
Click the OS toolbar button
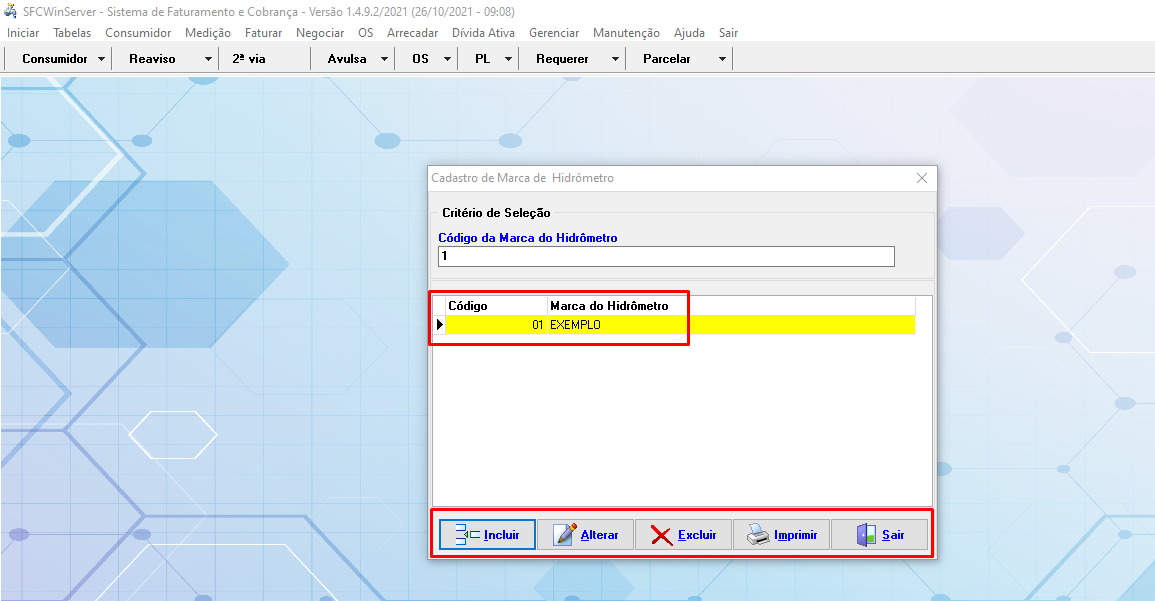[420, 59]
